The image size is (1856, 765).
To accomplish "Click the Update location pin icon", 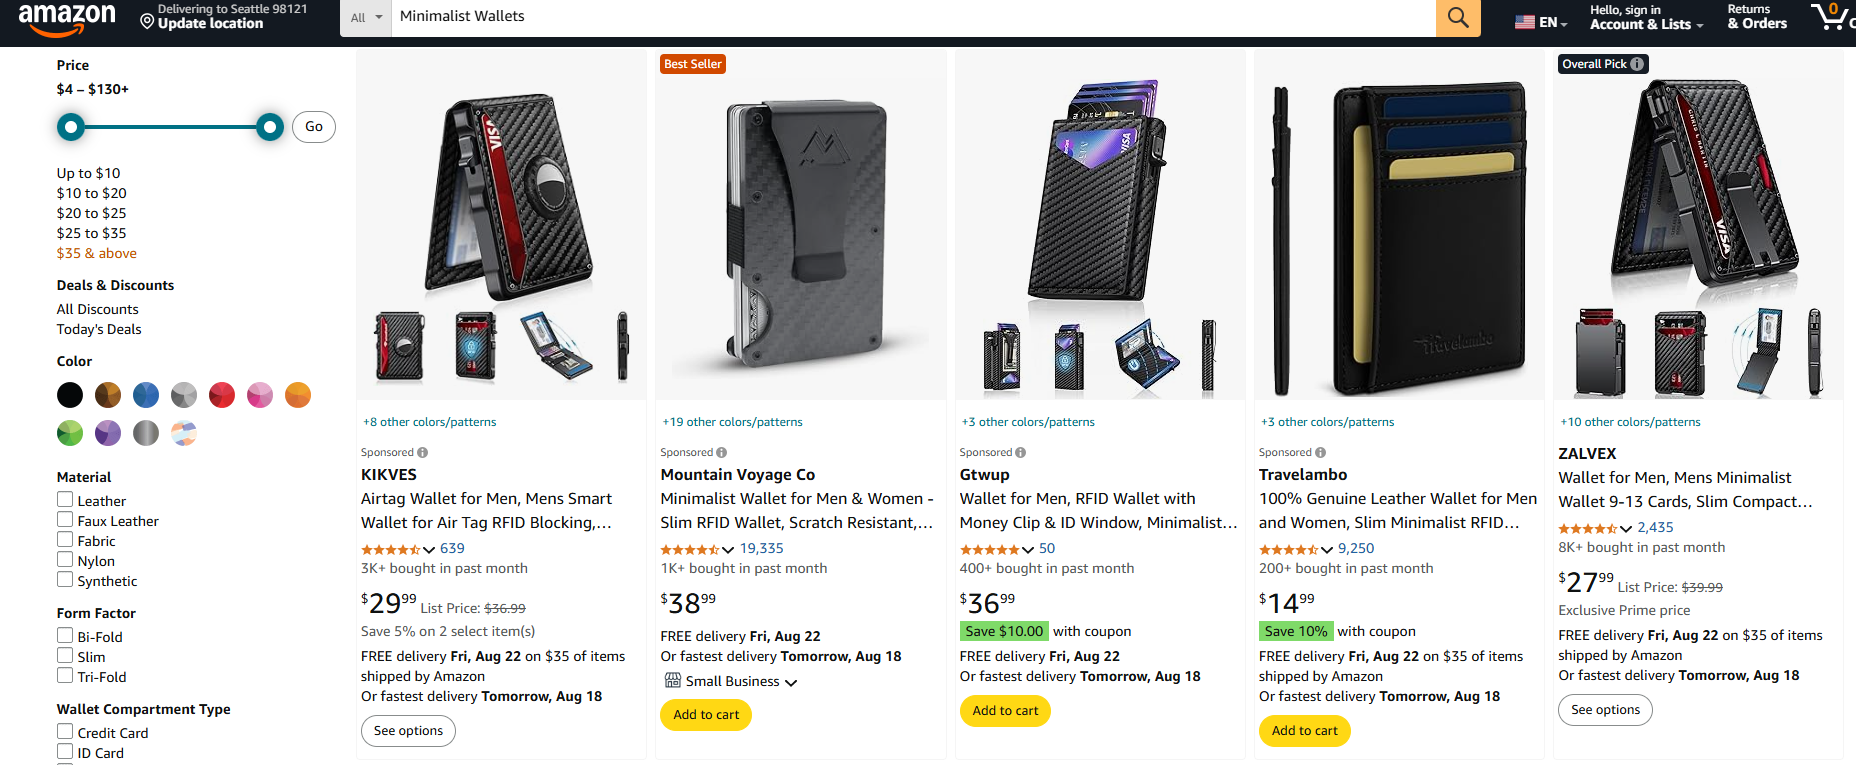I will 147,21.
